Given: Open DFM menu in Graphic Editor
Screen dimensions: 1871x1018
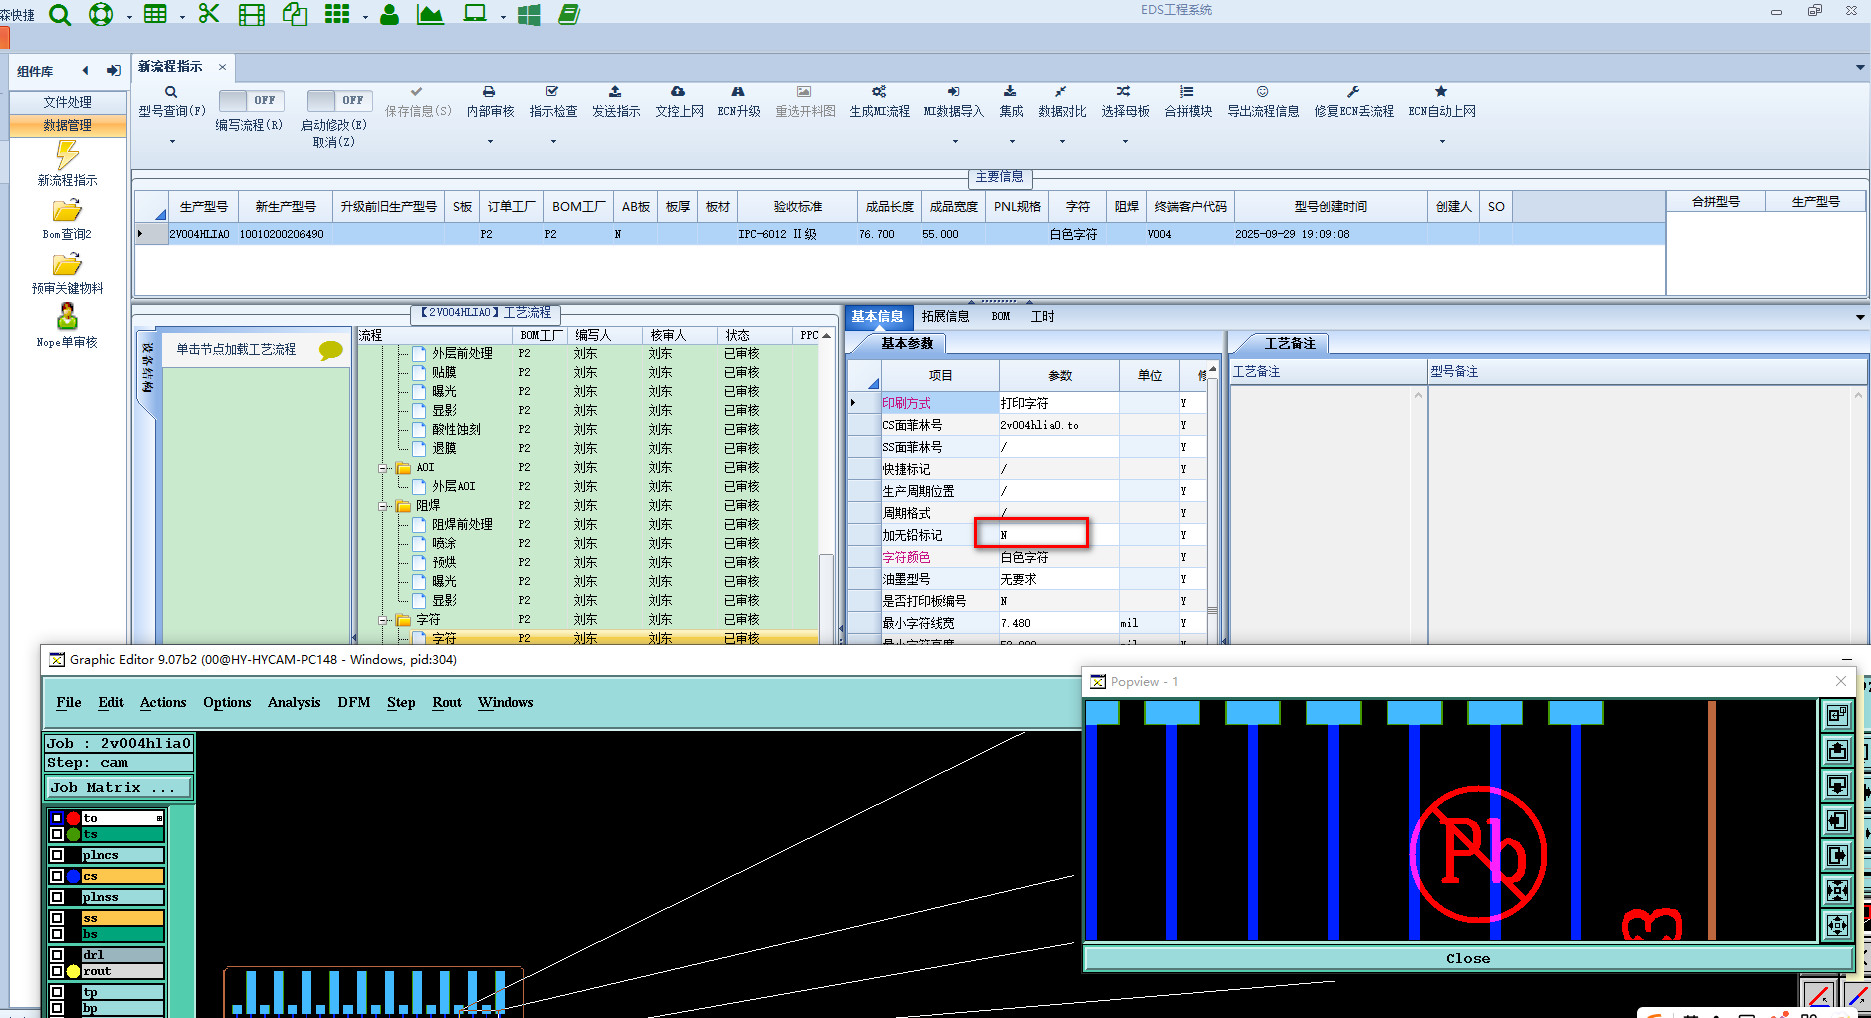Looking at the screenshot, I should click(354, 702).
